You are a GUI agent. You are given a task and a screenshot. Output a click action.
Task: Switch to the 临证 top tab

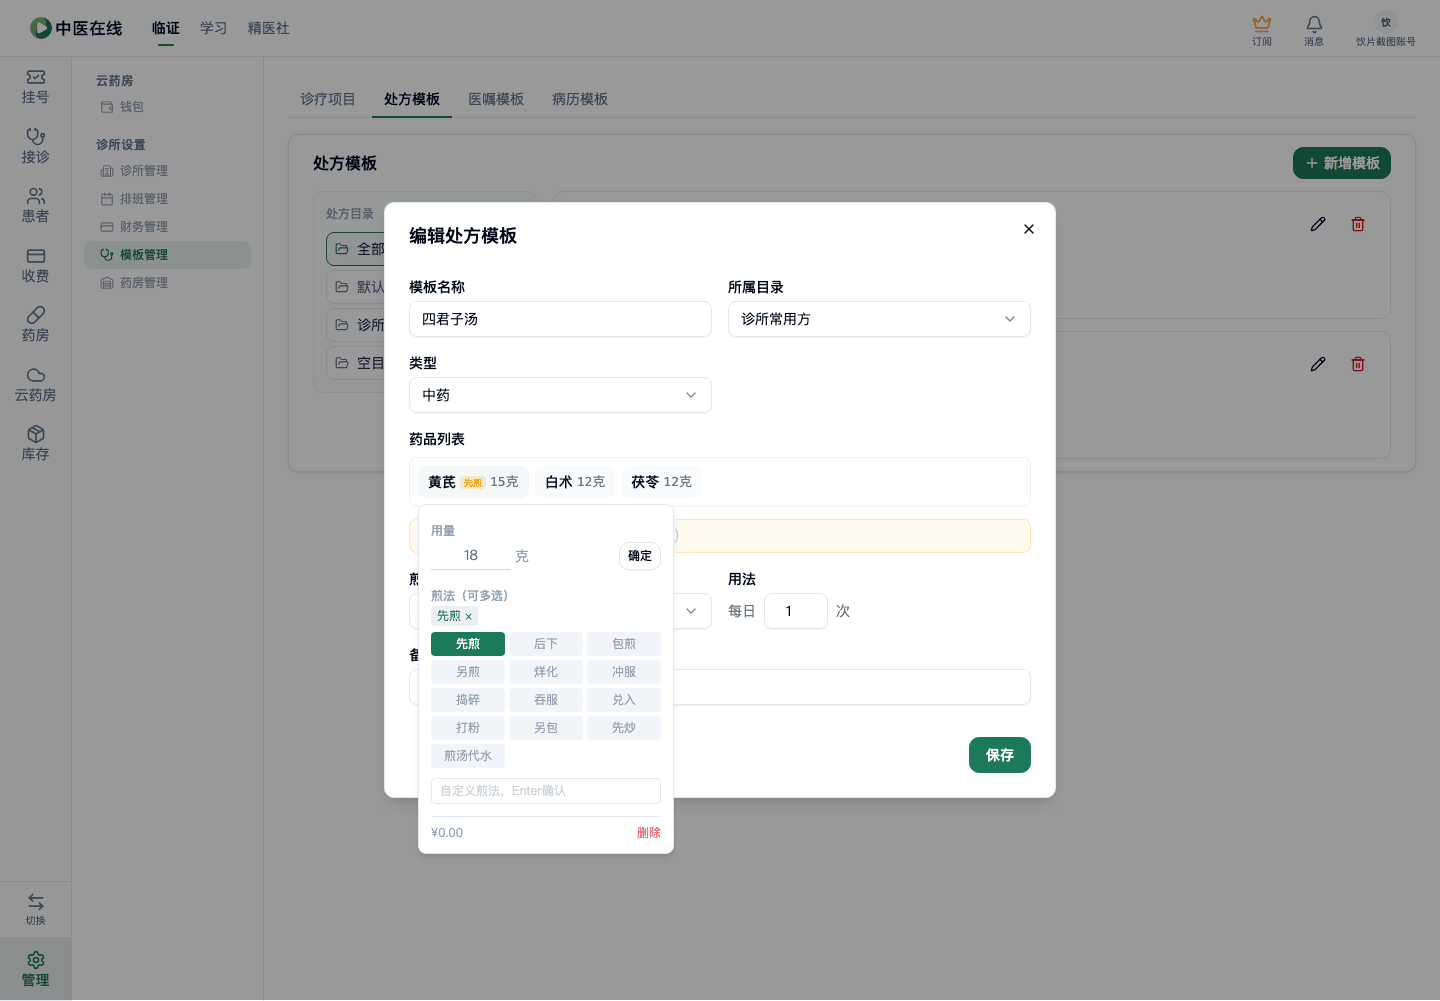[166, 28]
